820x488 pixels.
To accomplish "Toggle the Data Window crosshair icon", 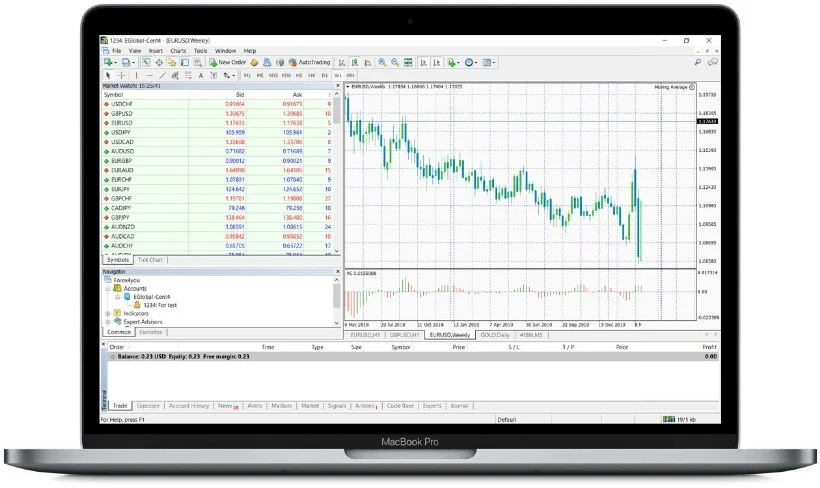I will (x=159, y=62).
